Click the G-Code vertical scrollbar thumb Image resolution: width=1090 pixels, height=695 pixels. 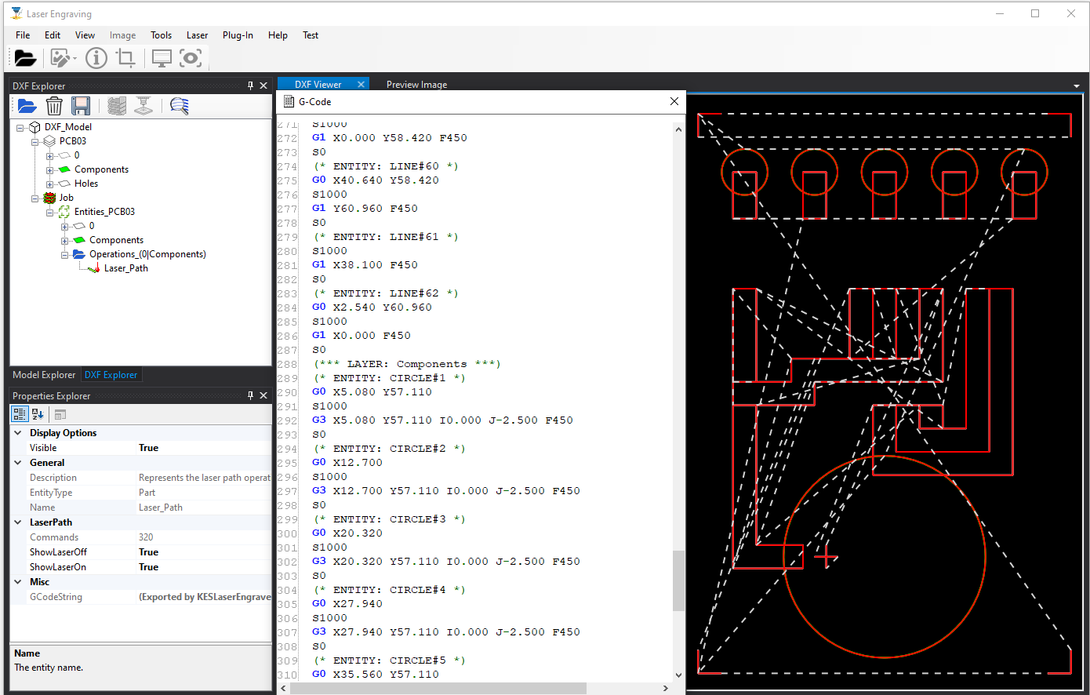(x=678, y=580)
